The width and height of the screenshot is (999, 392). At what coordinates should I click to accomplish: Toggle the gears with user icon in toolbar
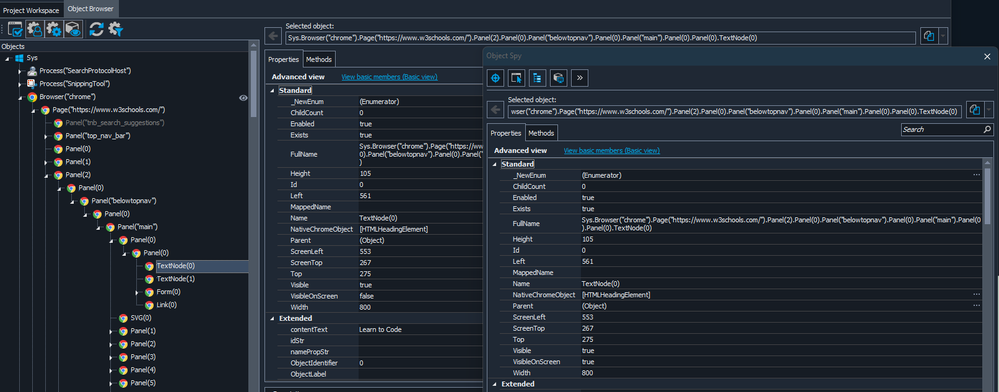point(34,29)
